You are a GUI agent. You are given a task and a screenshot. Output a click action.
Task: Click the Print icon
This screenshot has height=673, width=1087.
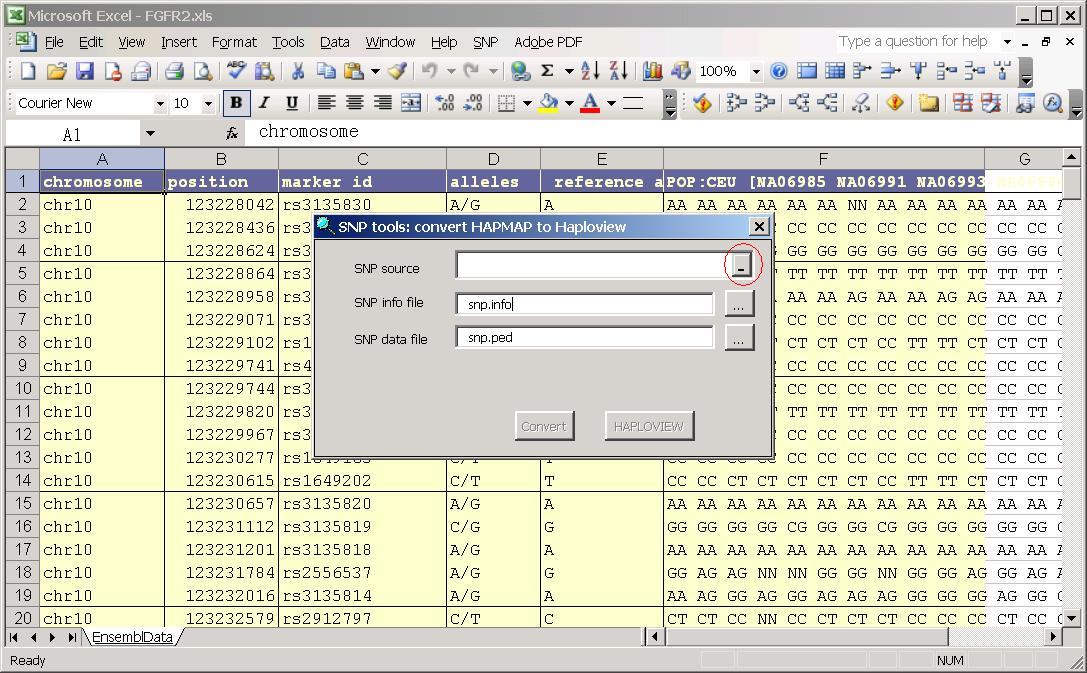pyautogui.click(x=175, y=71)
